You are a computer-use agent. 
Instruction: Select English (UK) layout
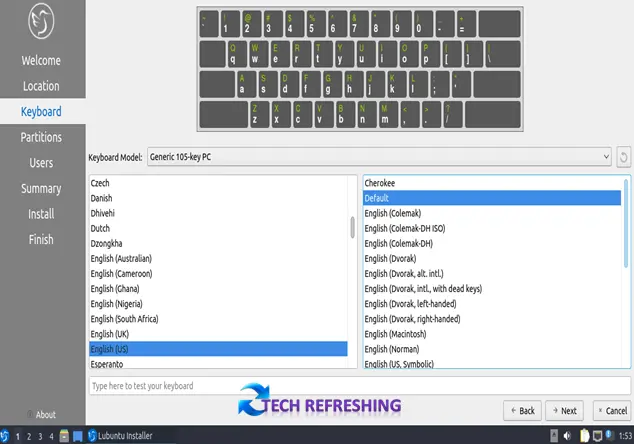click(218, 334)
